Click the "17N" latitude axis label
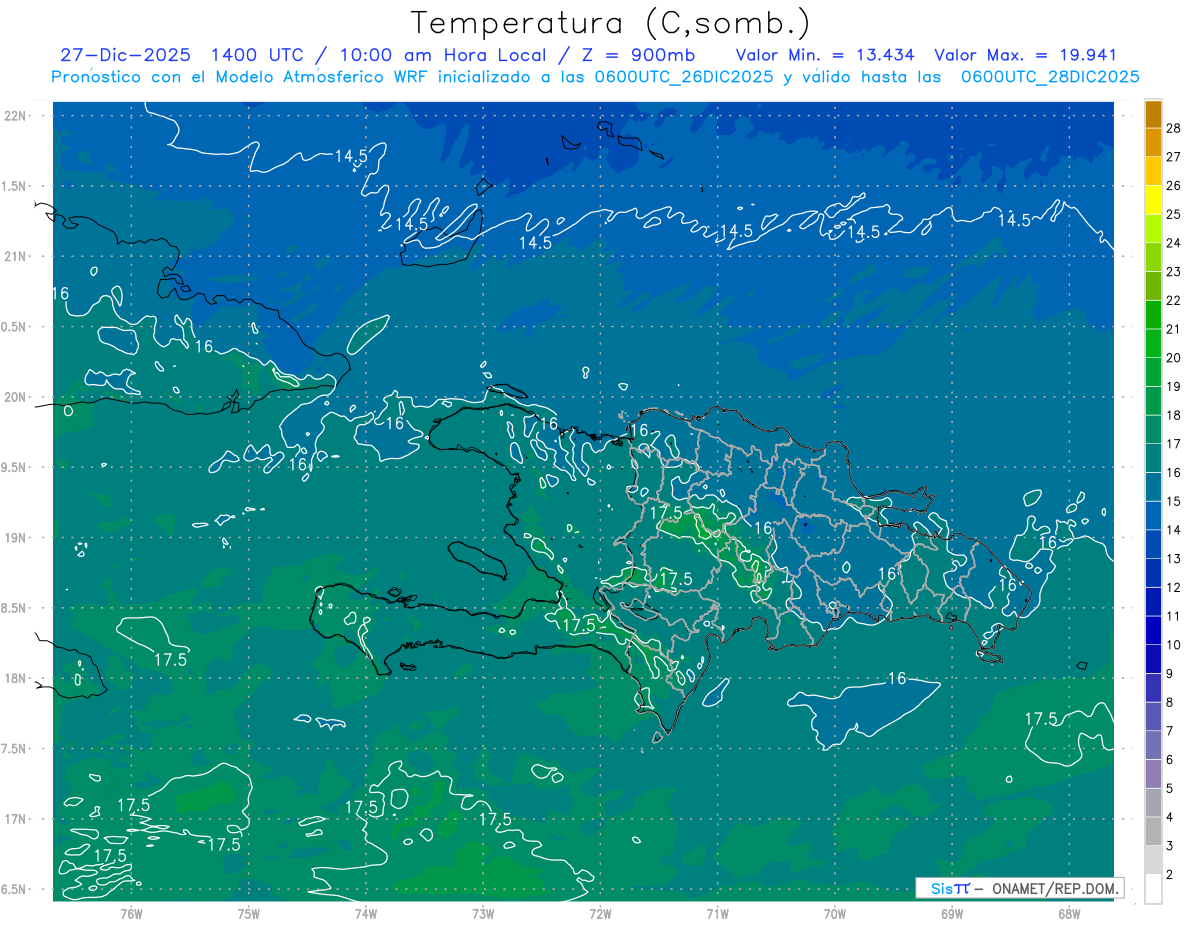This screenshot has width=1200, height=927. 15,819
